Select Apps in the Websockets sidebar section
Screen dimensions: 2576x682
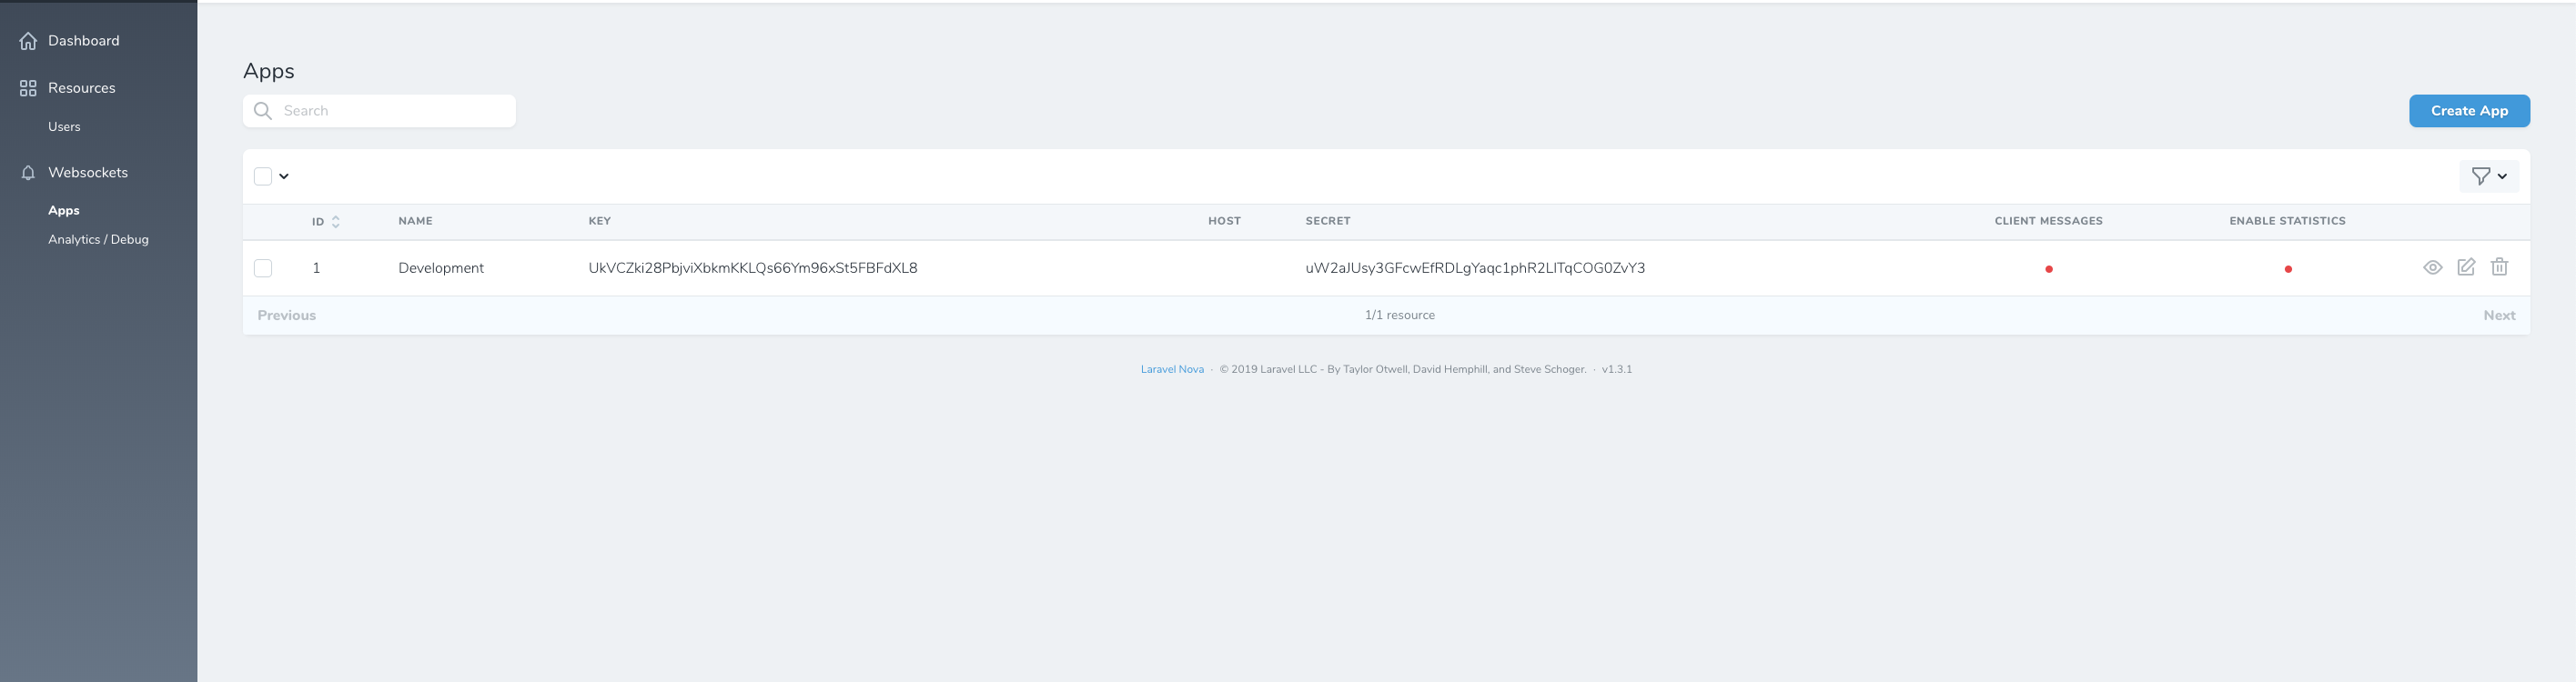click(64, 211)
